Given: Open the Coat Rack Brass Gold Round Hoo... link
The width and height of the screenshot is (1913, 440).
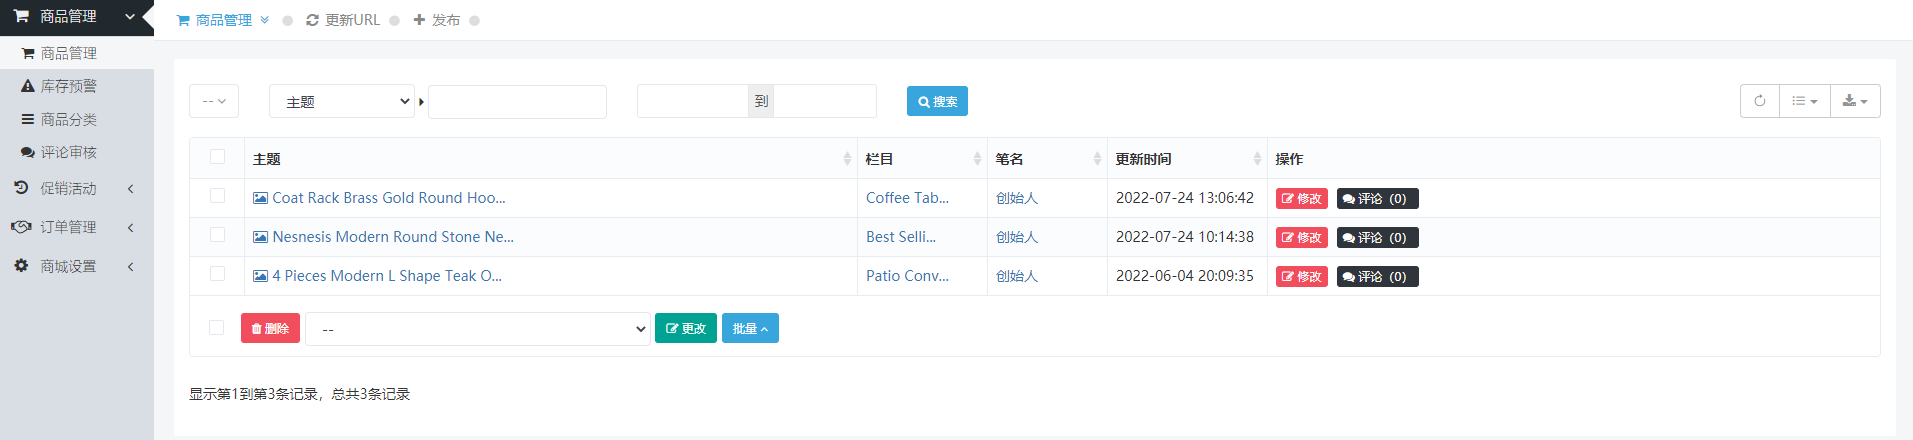Looking at the screenshot, I should pos(389,198).
